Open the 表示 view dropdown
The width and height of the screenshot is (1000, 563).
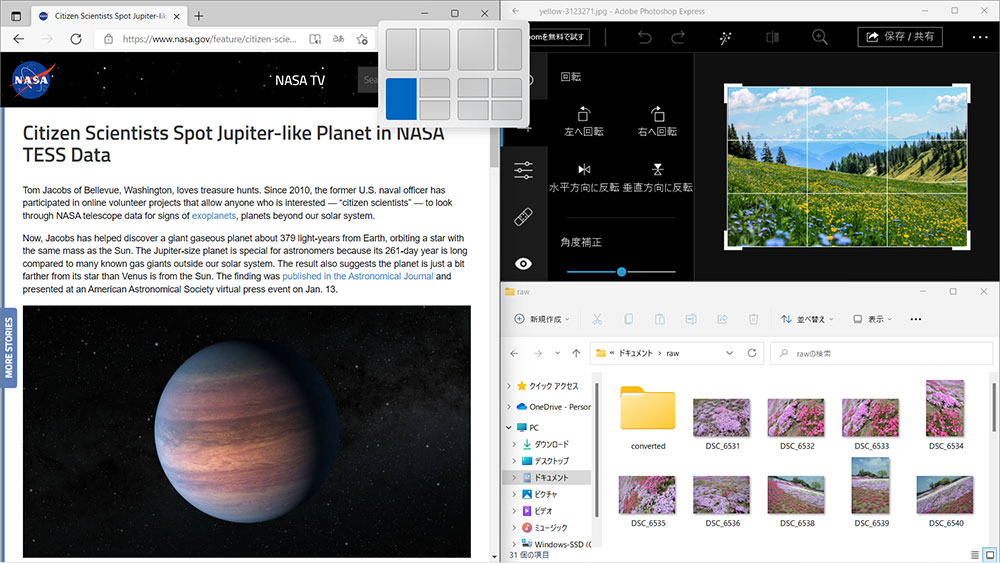[x=873, y=319]
